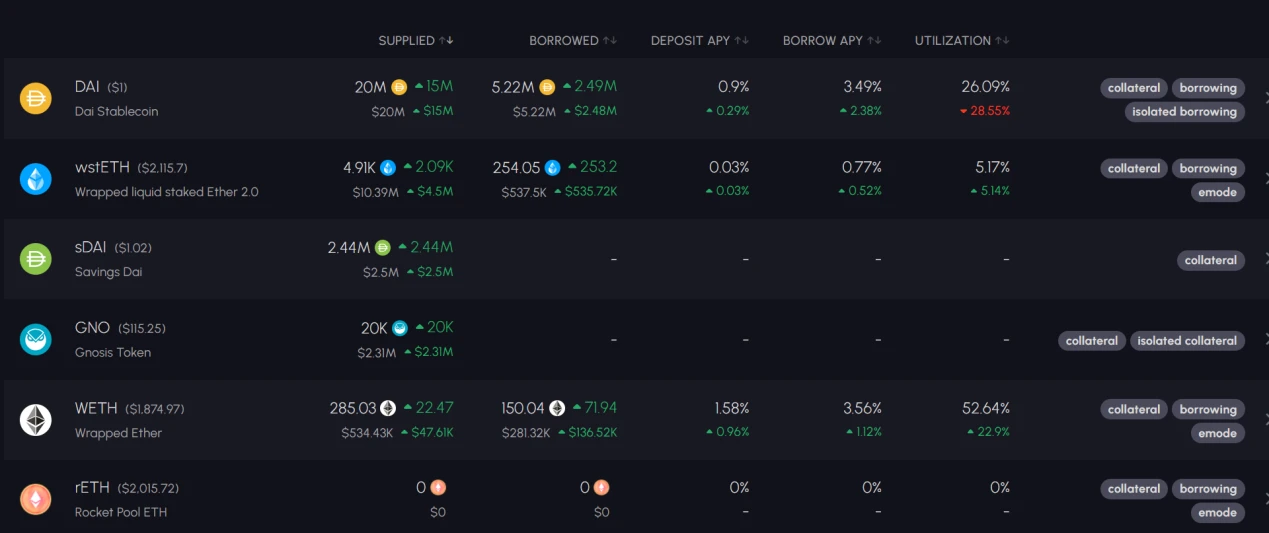Click the sDAI collateral tag
This screenshot has width=1269, height=533.
tap(1210, 260)
